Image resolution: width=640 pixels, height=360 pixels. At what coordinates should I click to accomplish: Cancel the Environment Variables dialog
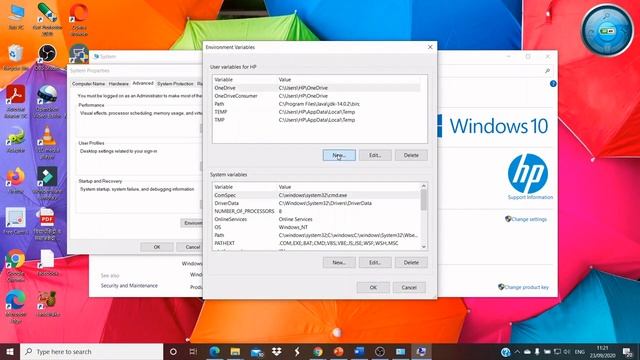[x=409, y=287]
